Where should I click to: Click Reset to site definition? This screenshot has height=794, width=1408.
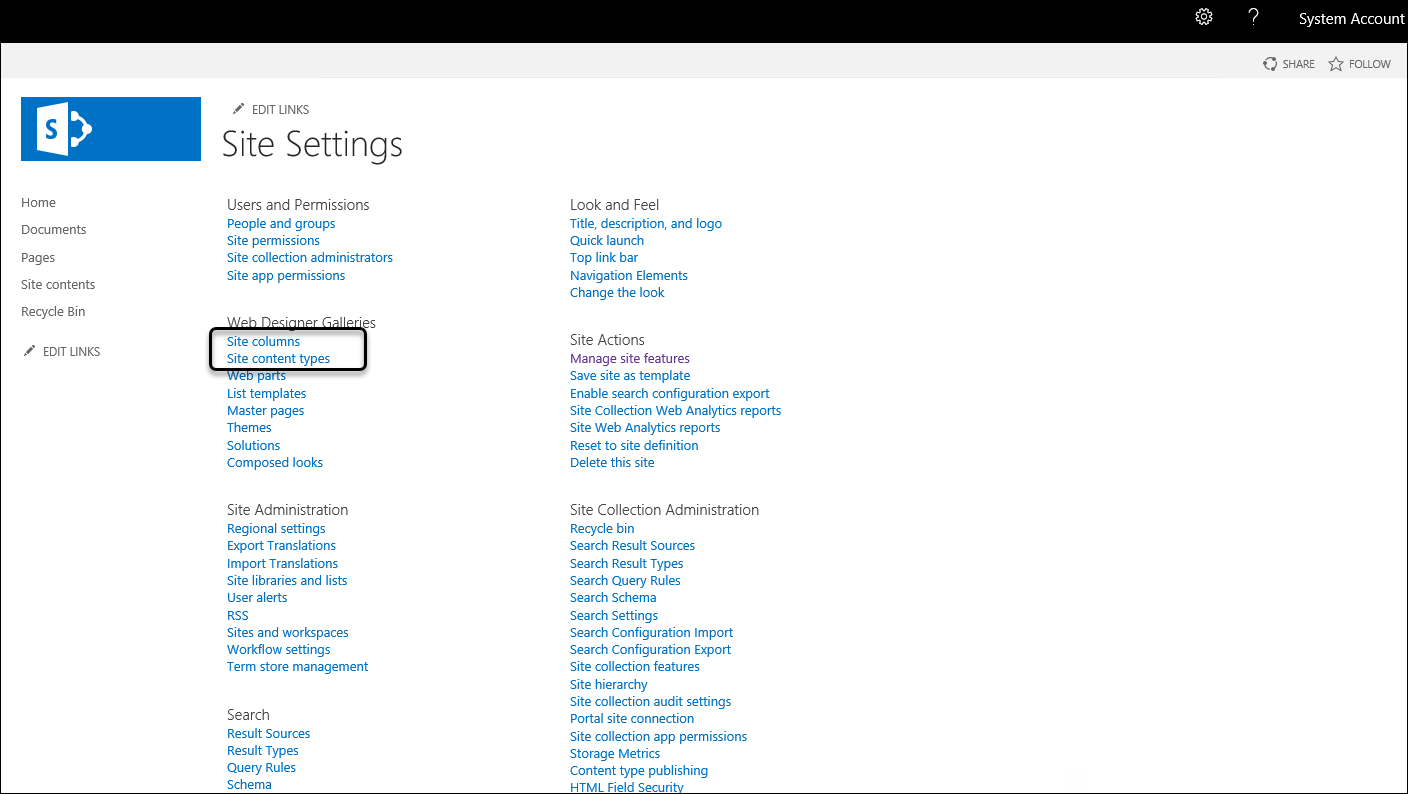point(634,446)
